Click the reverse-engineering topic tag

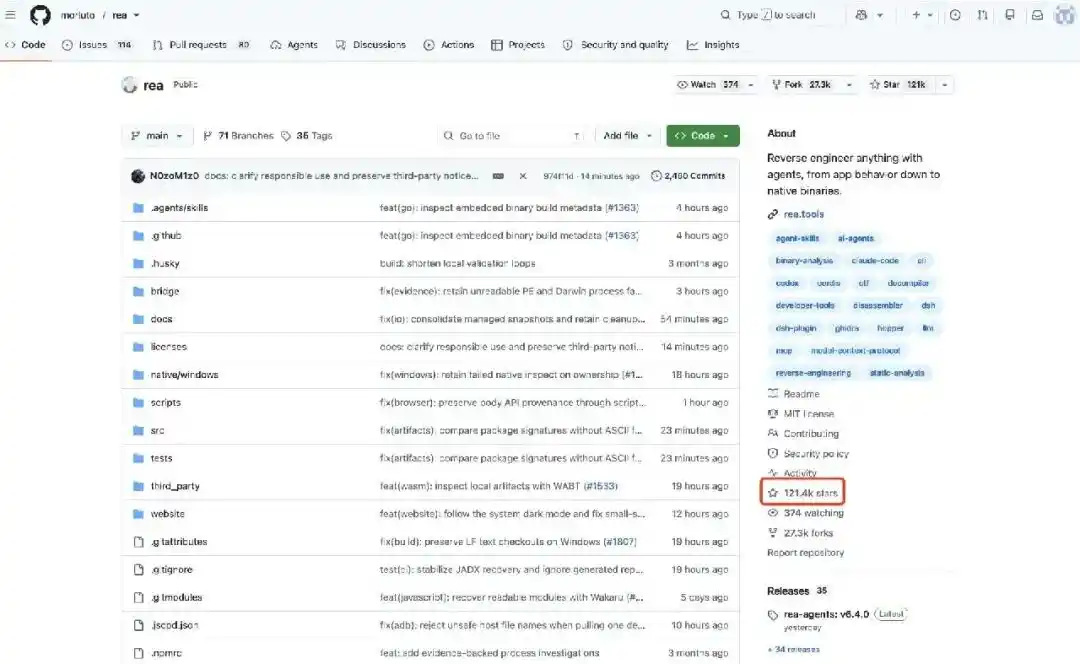(x=813, y=373)
